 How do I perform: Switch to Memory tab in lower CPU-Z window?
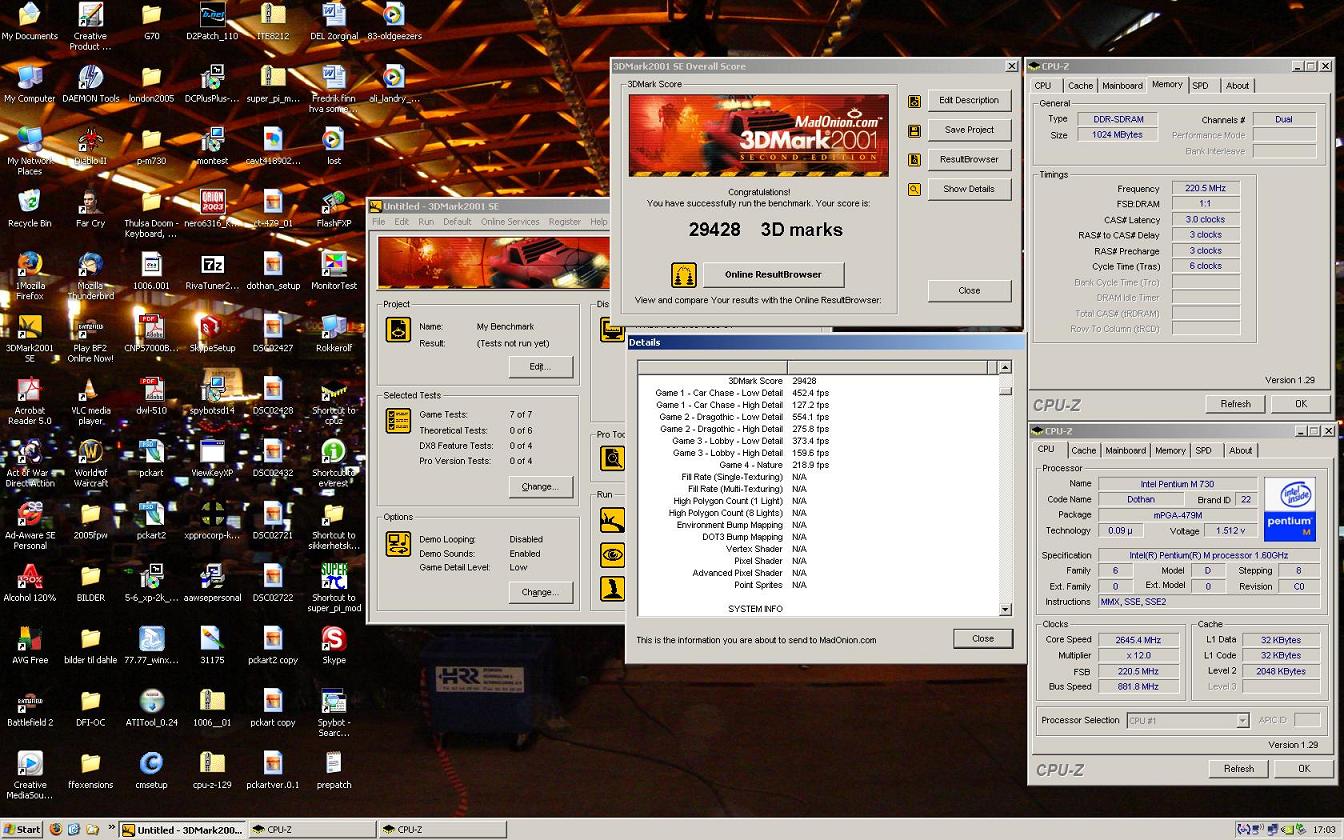[x=1170, y=451]
